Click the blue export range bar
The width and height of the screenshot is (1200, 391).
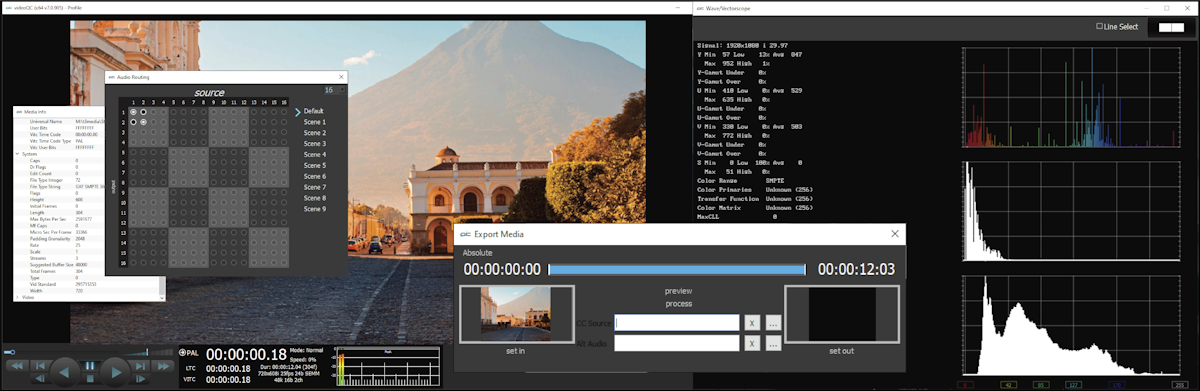[x=677, y=269]
